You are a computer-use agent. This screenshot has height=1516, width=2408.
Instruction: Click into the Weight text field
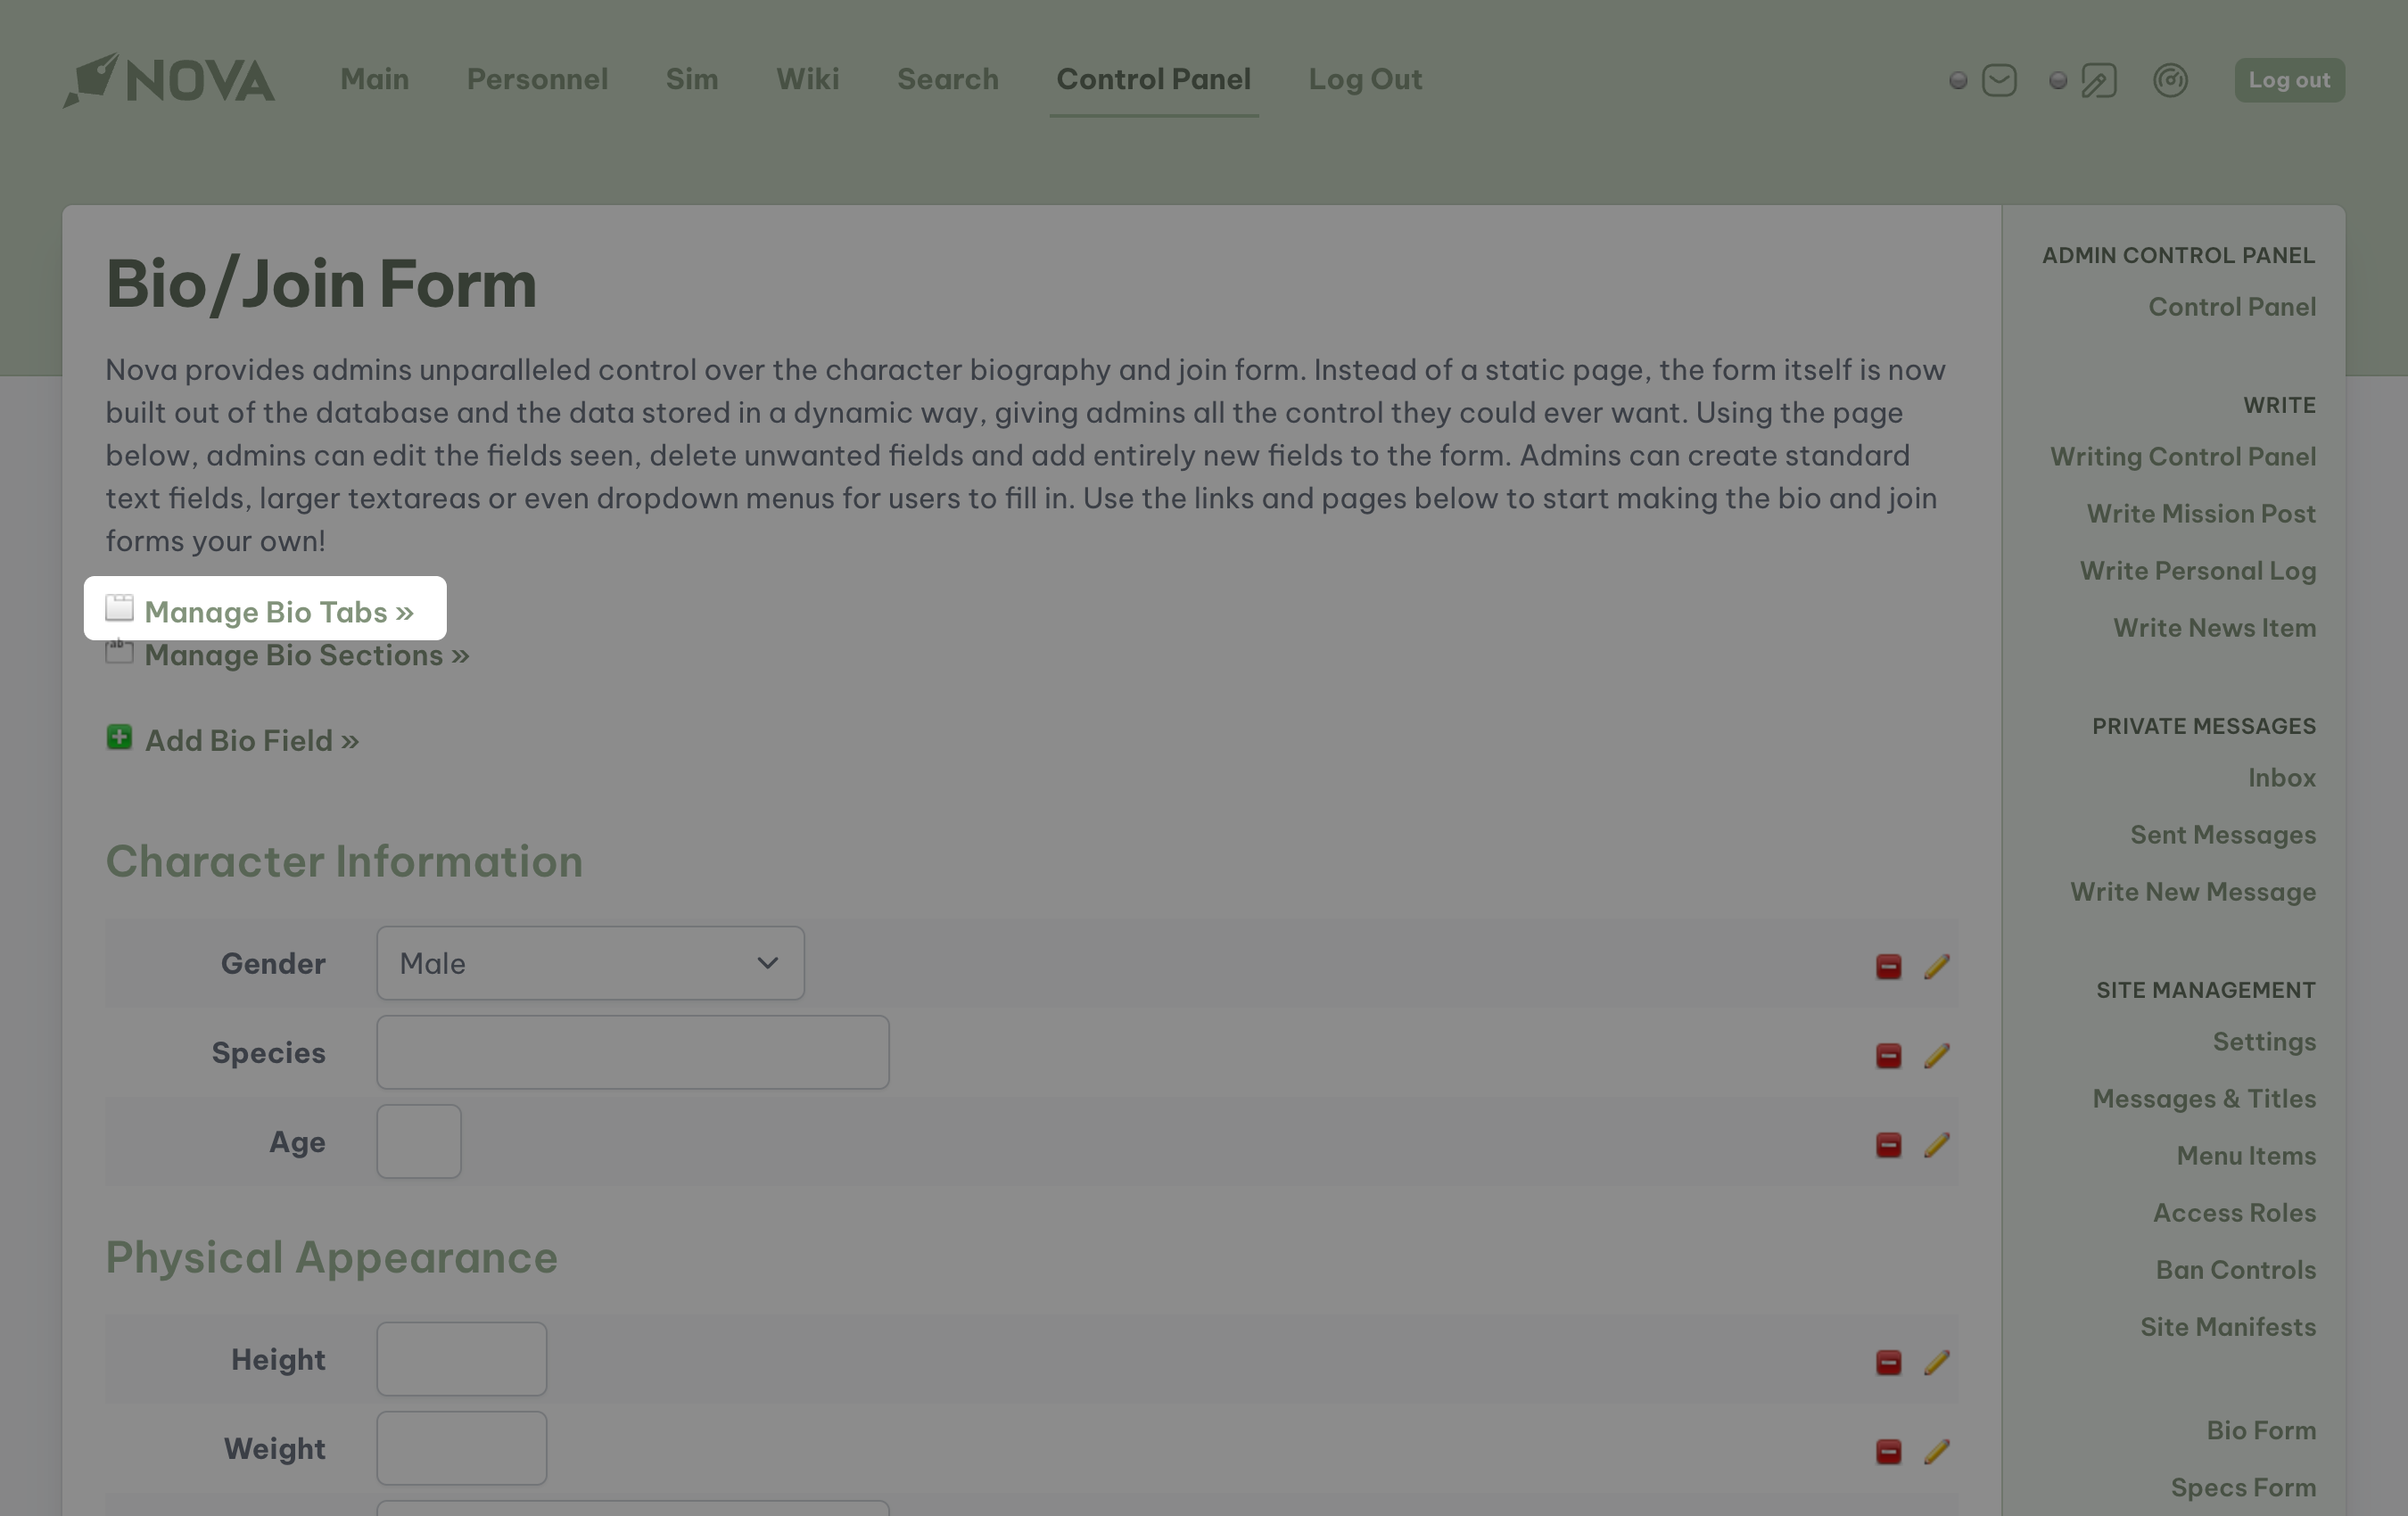pyautogui.click(x=461, y=1448)
